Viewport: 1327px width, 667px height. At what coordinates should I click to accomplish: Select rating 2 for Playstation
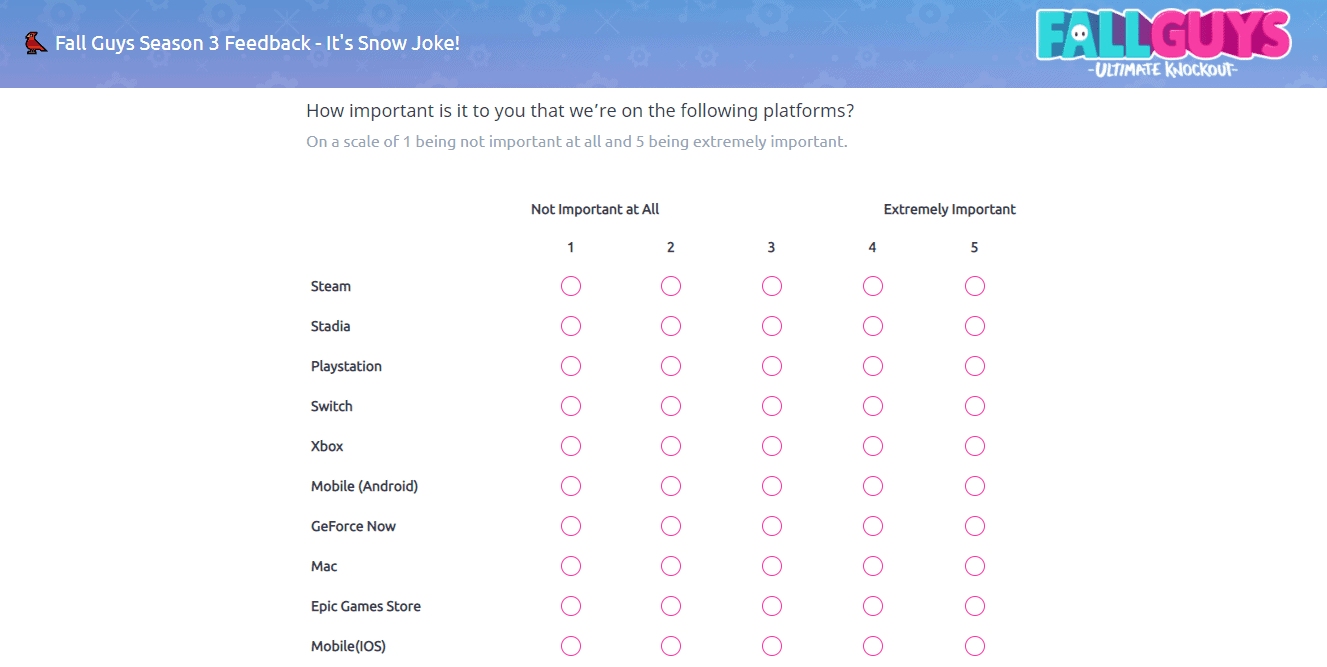671,367
